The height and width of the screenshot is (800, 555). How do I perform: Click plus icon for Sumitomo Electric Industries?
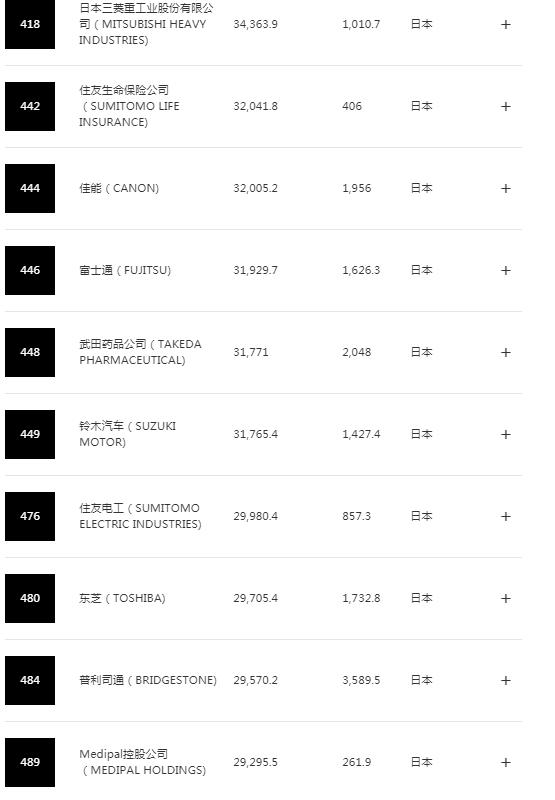[x=506, y=516]
